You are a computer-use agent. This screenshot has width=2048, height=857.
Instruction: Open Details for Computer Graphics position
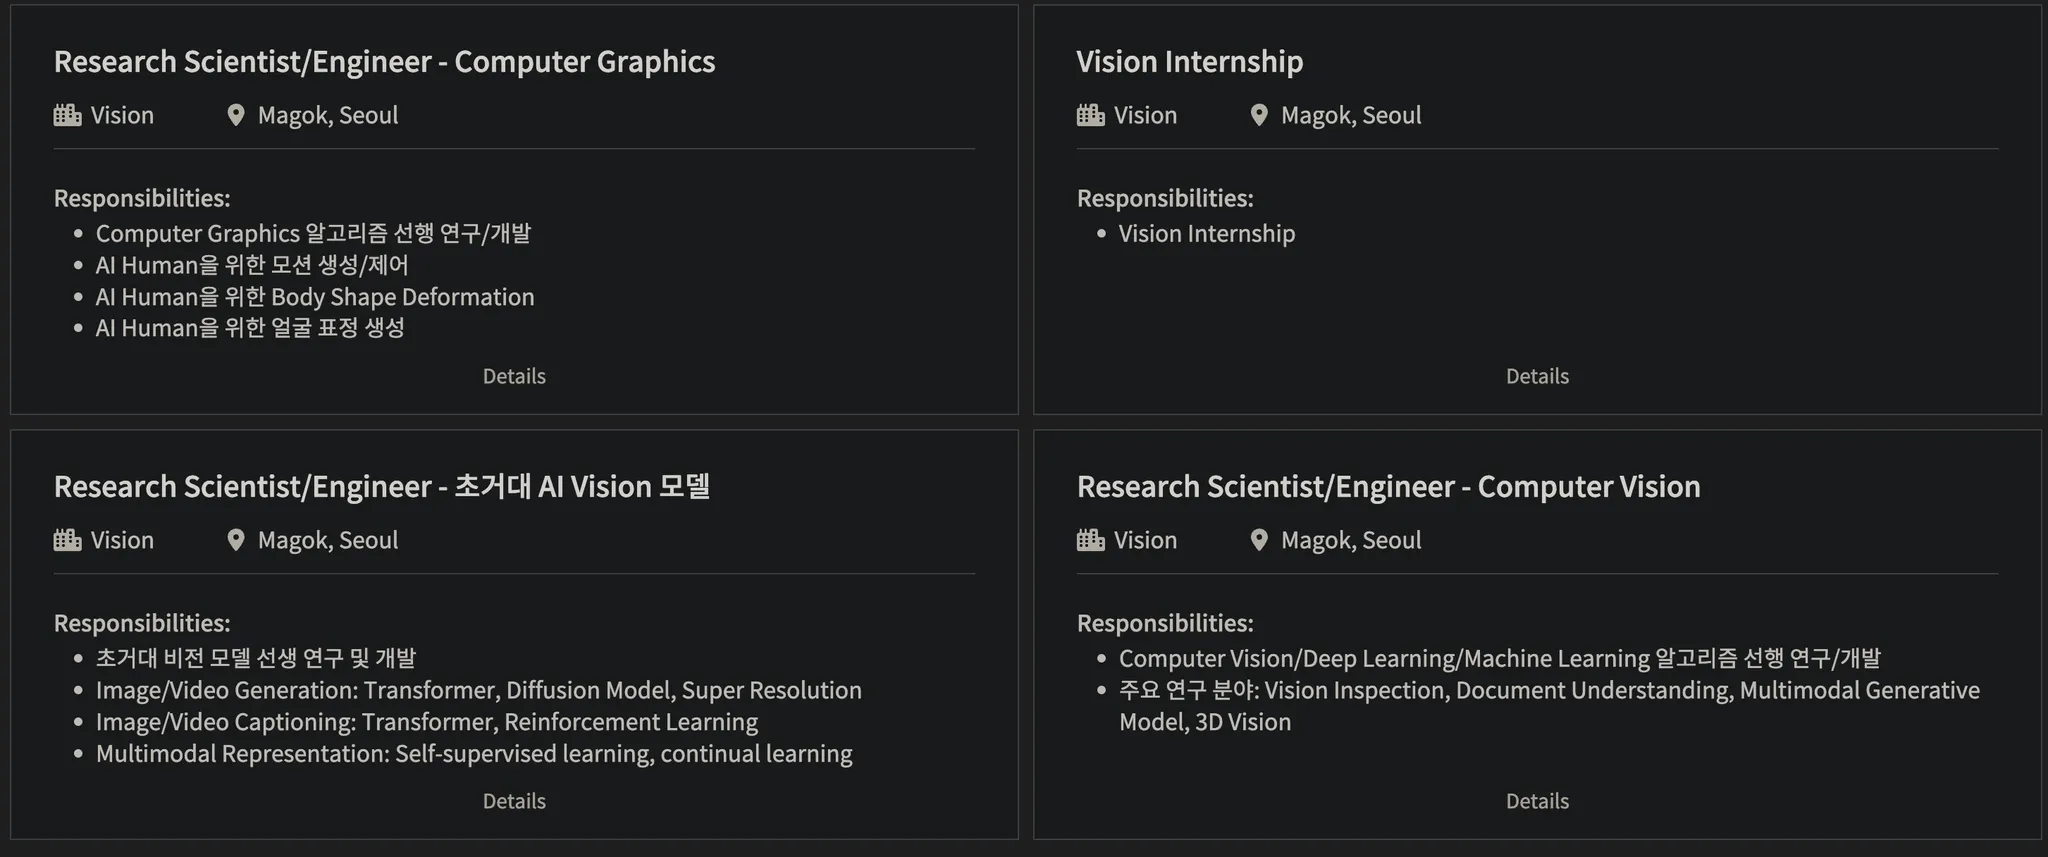[514, 376]
